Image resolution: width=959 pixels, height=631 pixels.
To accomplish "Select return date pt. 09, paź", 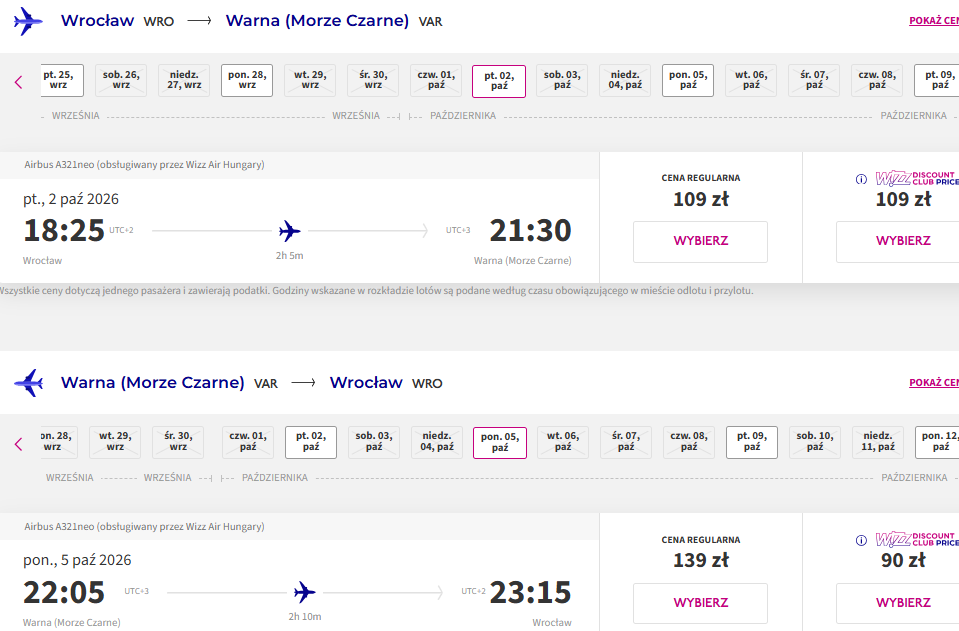I will 752,442.
